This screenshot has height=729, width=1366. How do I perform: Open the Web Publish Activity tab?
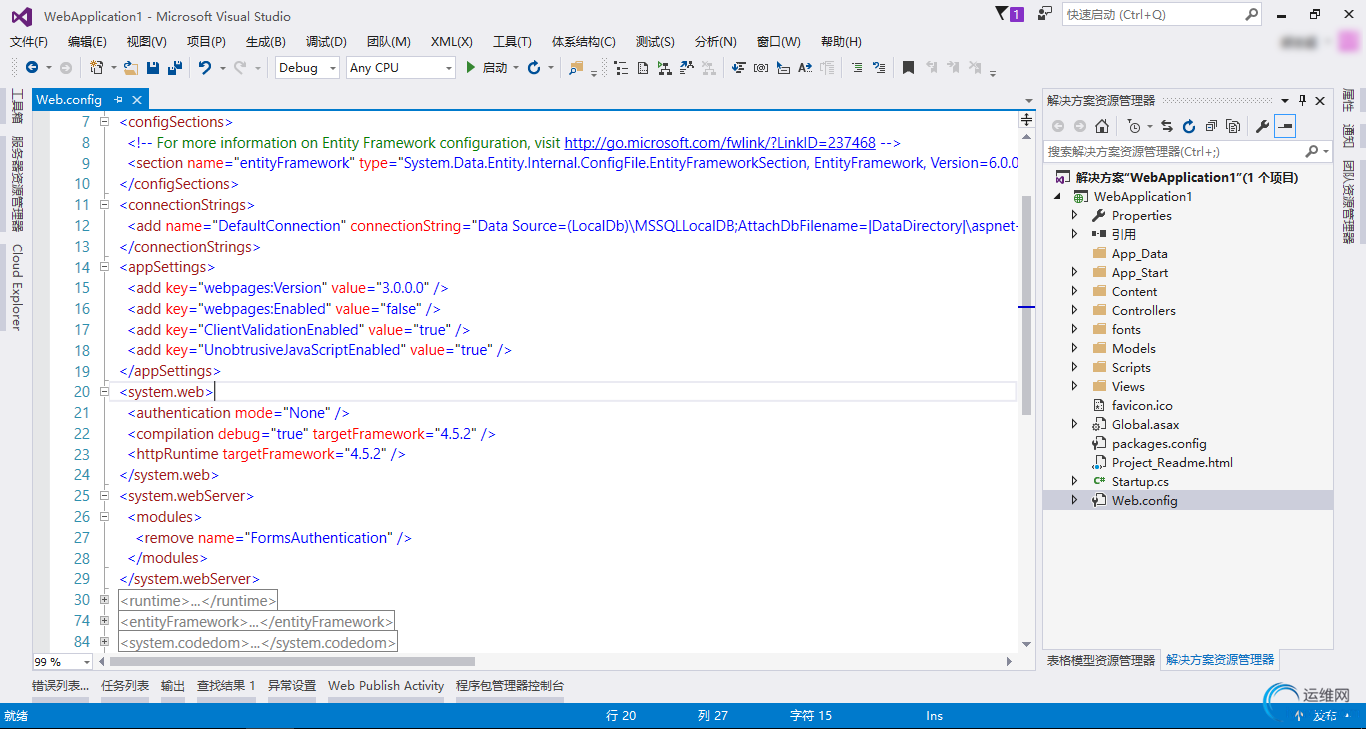[x=386, y=686]
